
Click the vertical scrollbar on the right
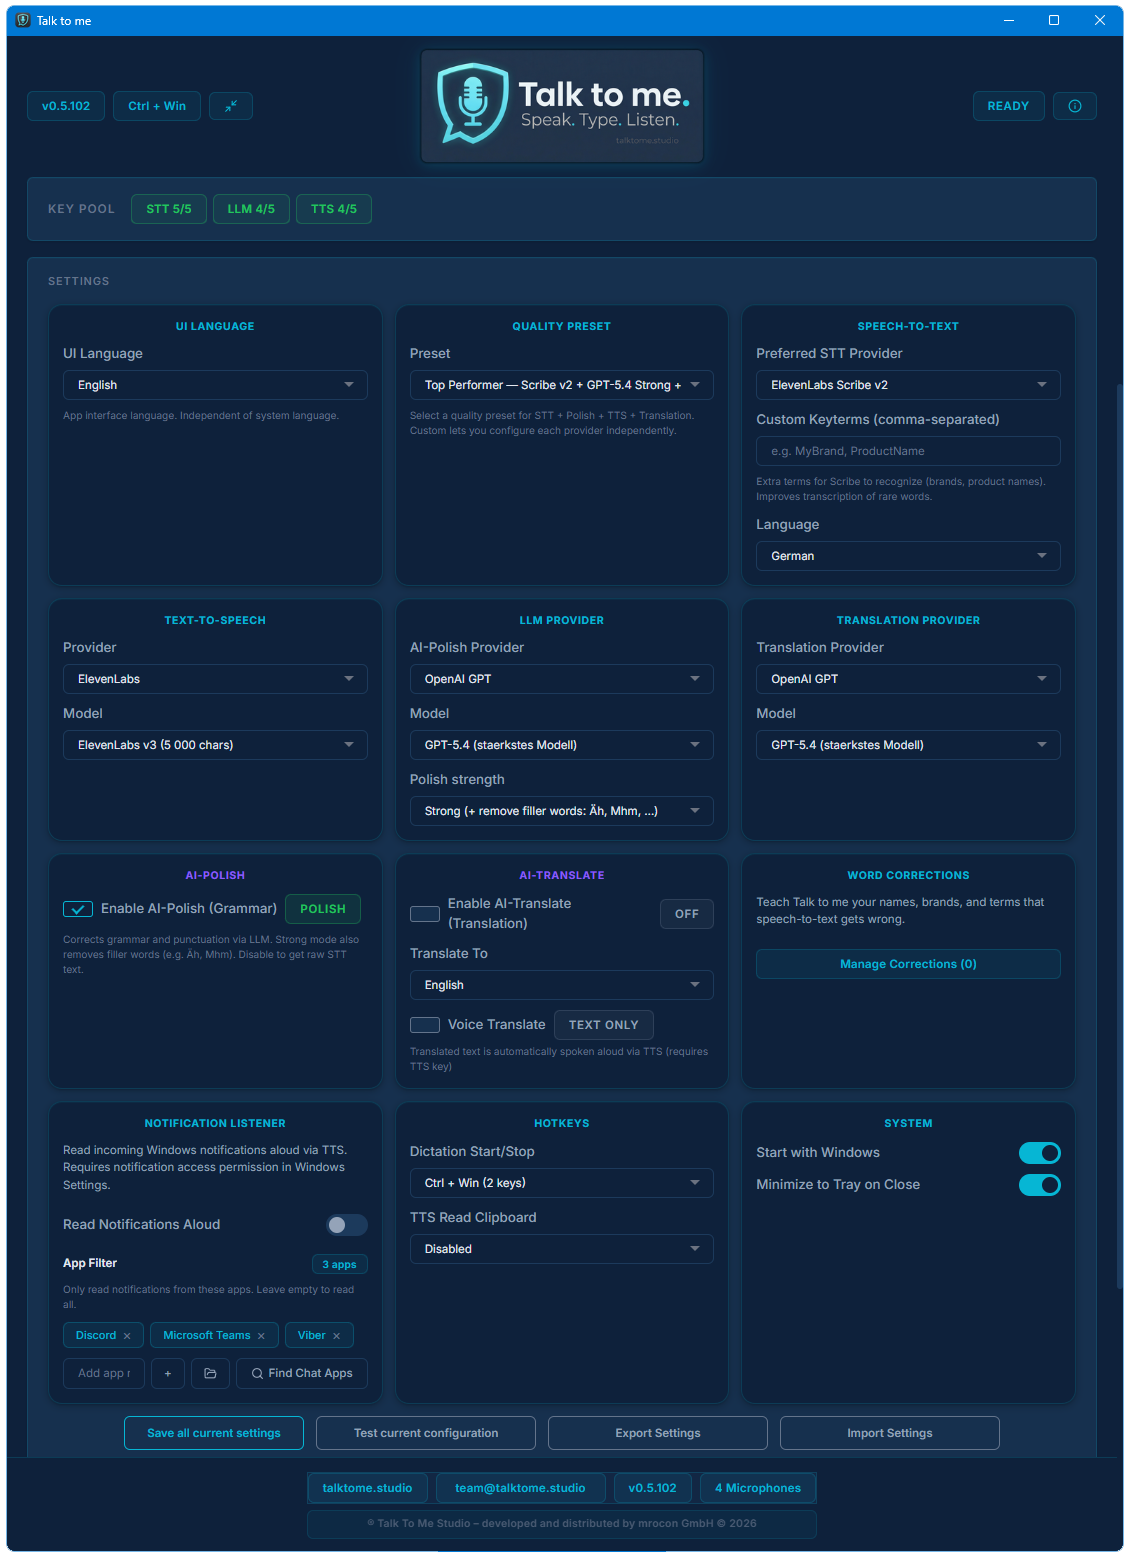1120,837
